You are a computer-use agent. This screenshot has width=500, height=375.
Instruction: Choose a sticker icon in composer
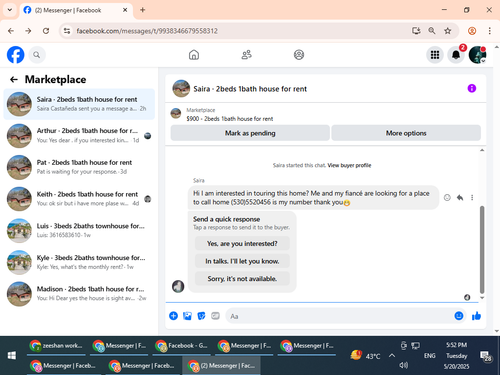coord(201,316)
